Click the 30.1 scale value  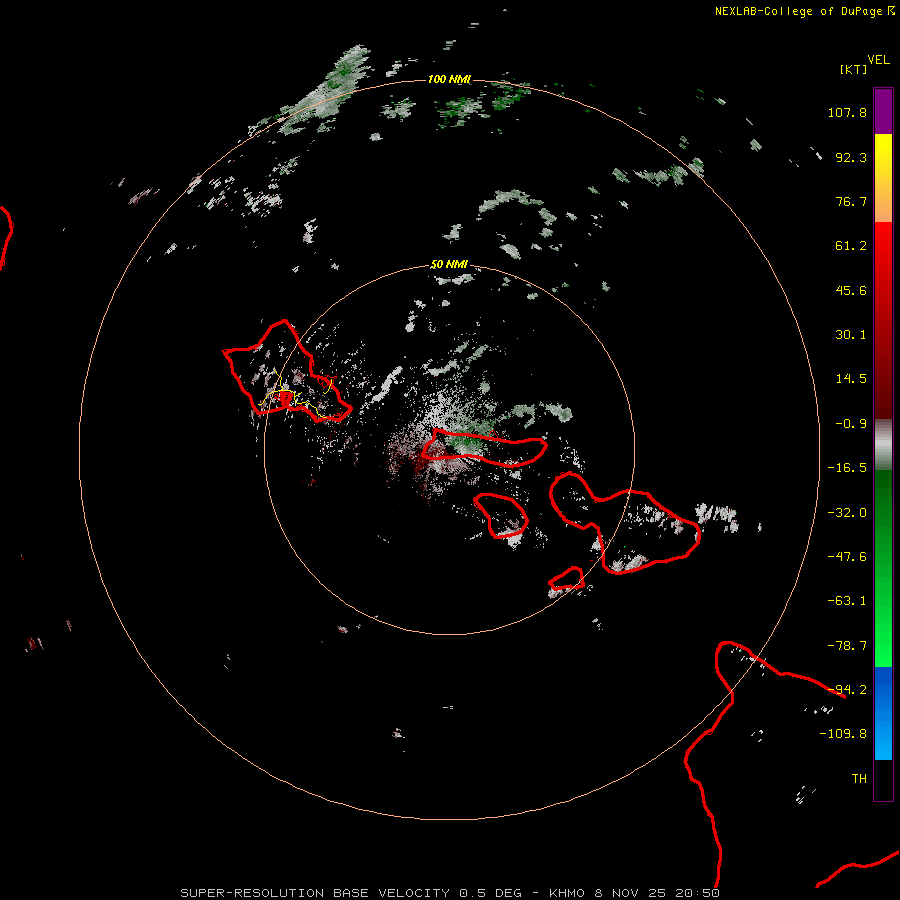tap(851, 335)
